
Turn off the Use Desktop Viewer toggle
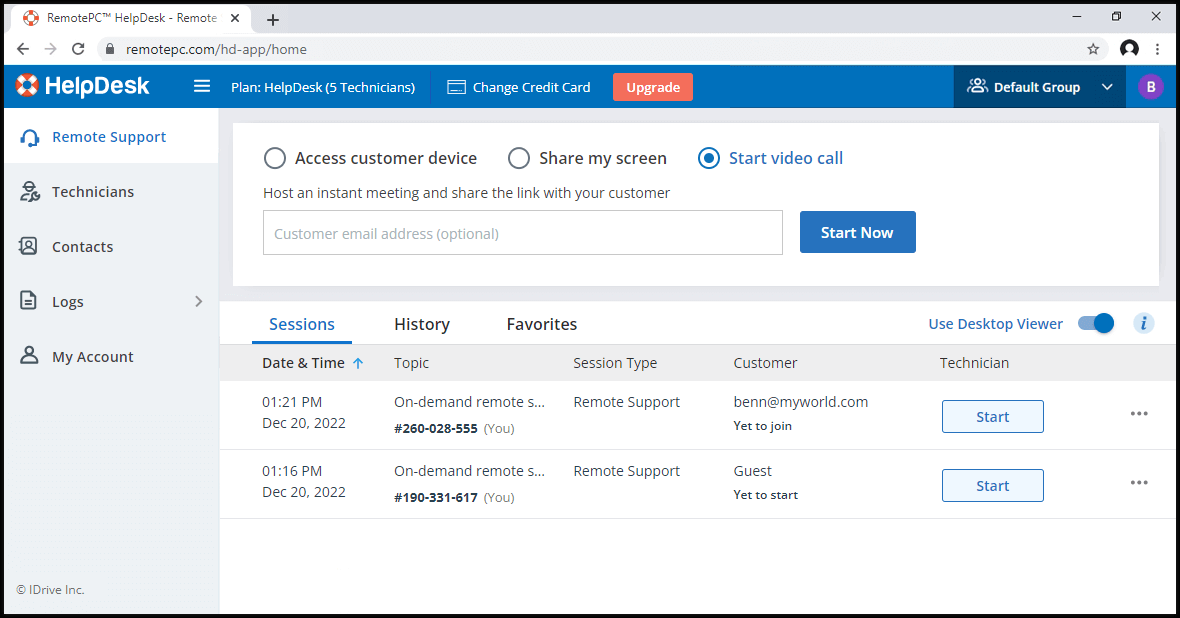coord(1096,323)
